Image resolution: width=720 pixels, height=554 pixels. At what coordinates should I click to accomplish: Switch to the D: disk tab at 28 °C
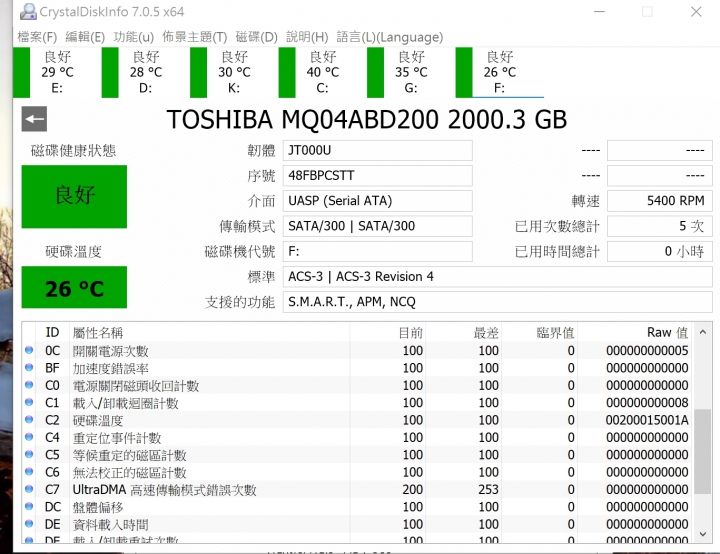tap(146, 73)
